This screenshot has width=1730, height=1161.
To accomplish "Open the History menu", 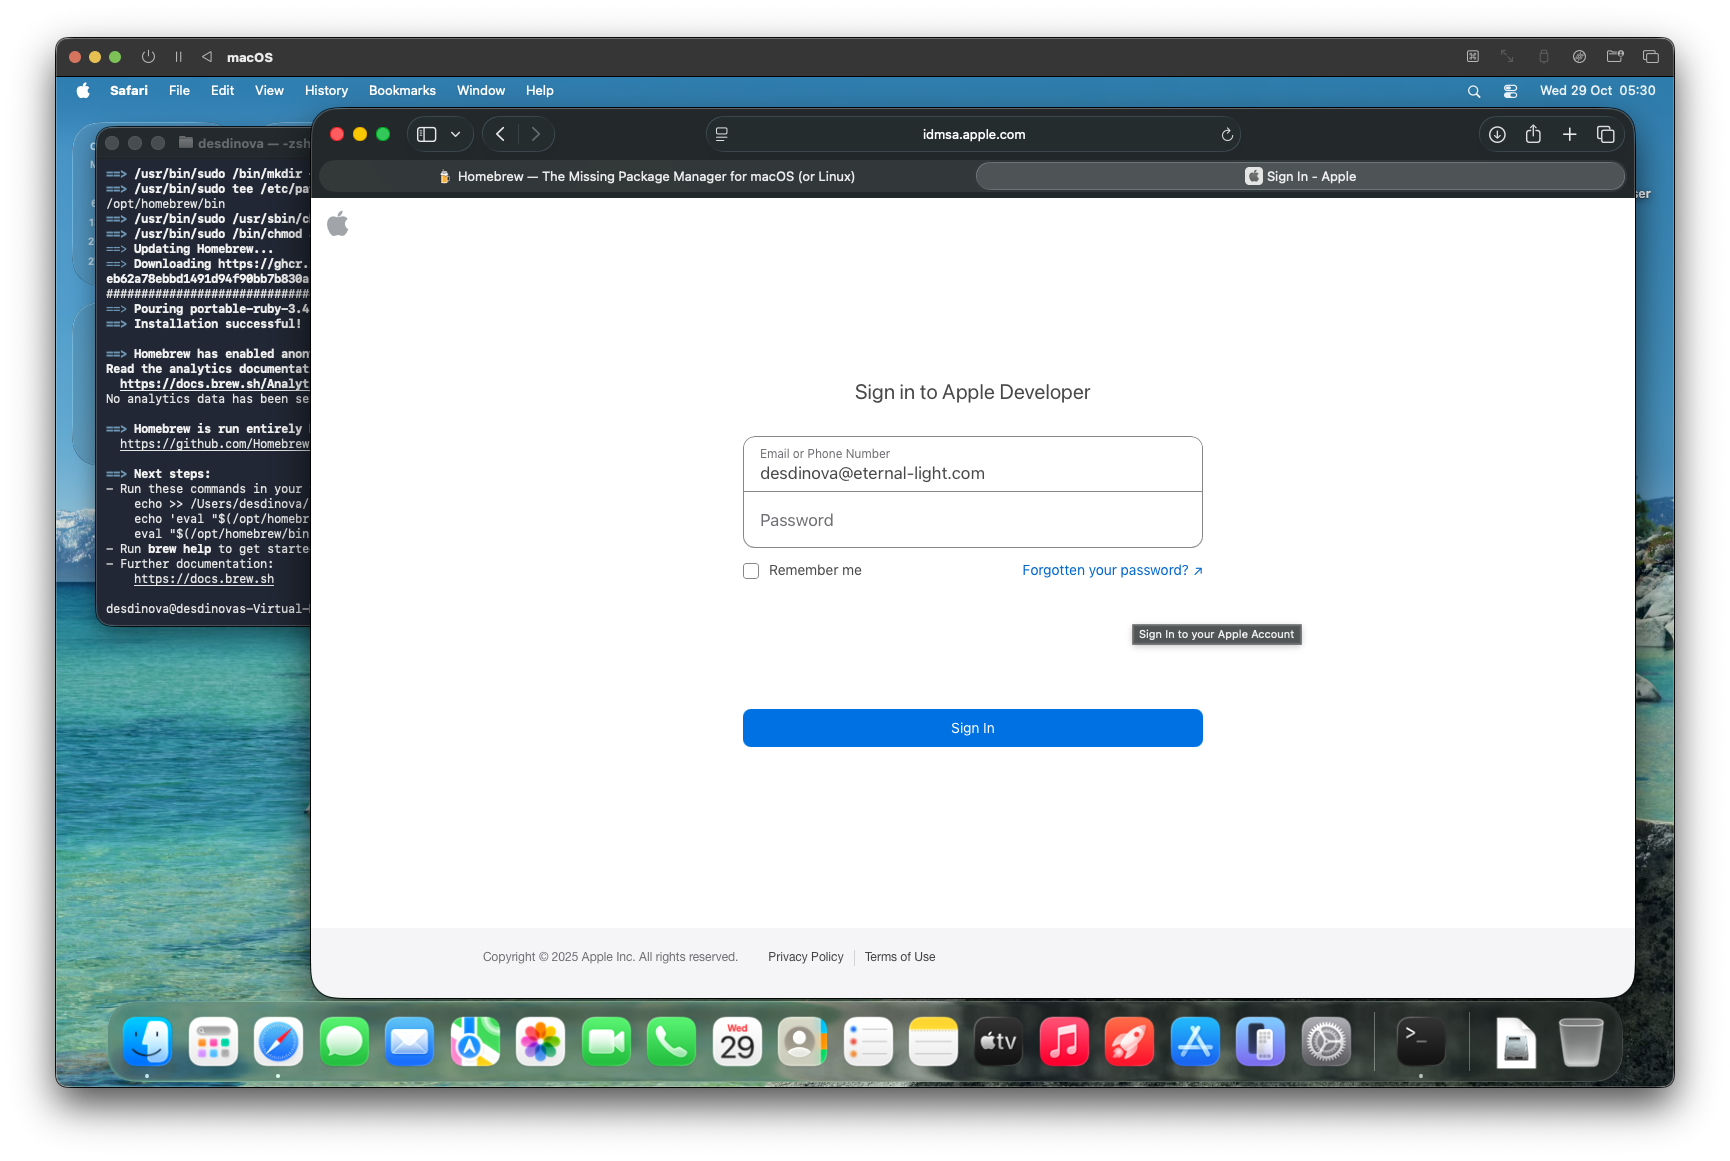I will pyautogui.click(x=326, y=90).
